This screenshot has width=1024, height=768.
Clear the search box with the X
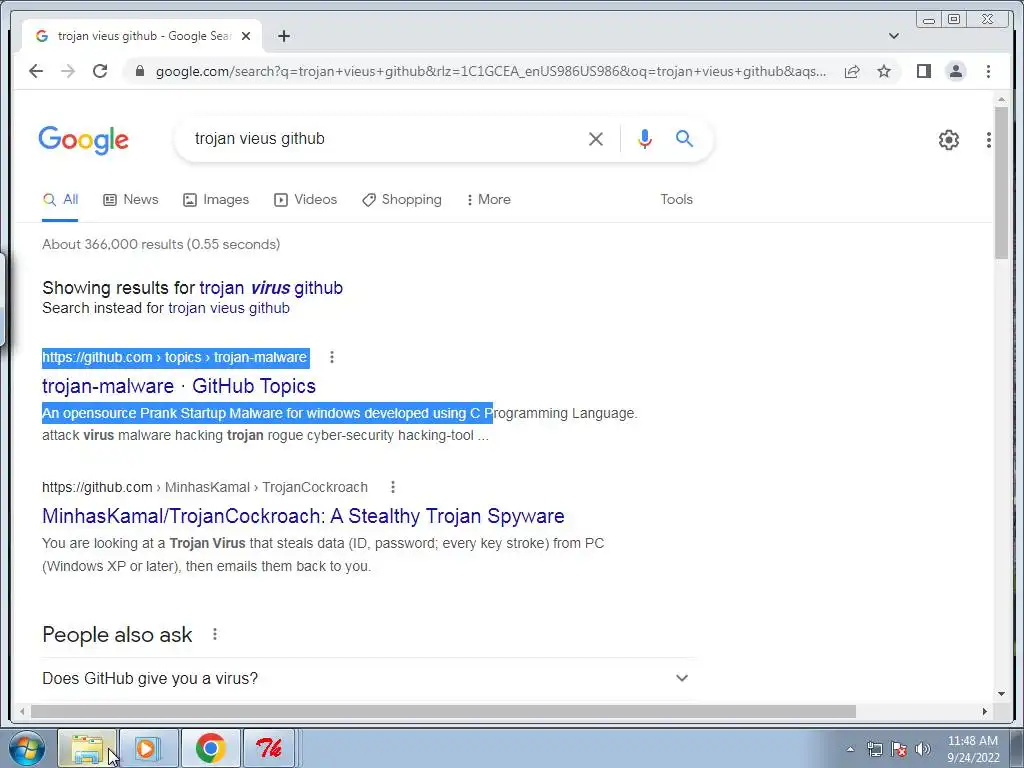pyautogui.click(x=596, y=138)
